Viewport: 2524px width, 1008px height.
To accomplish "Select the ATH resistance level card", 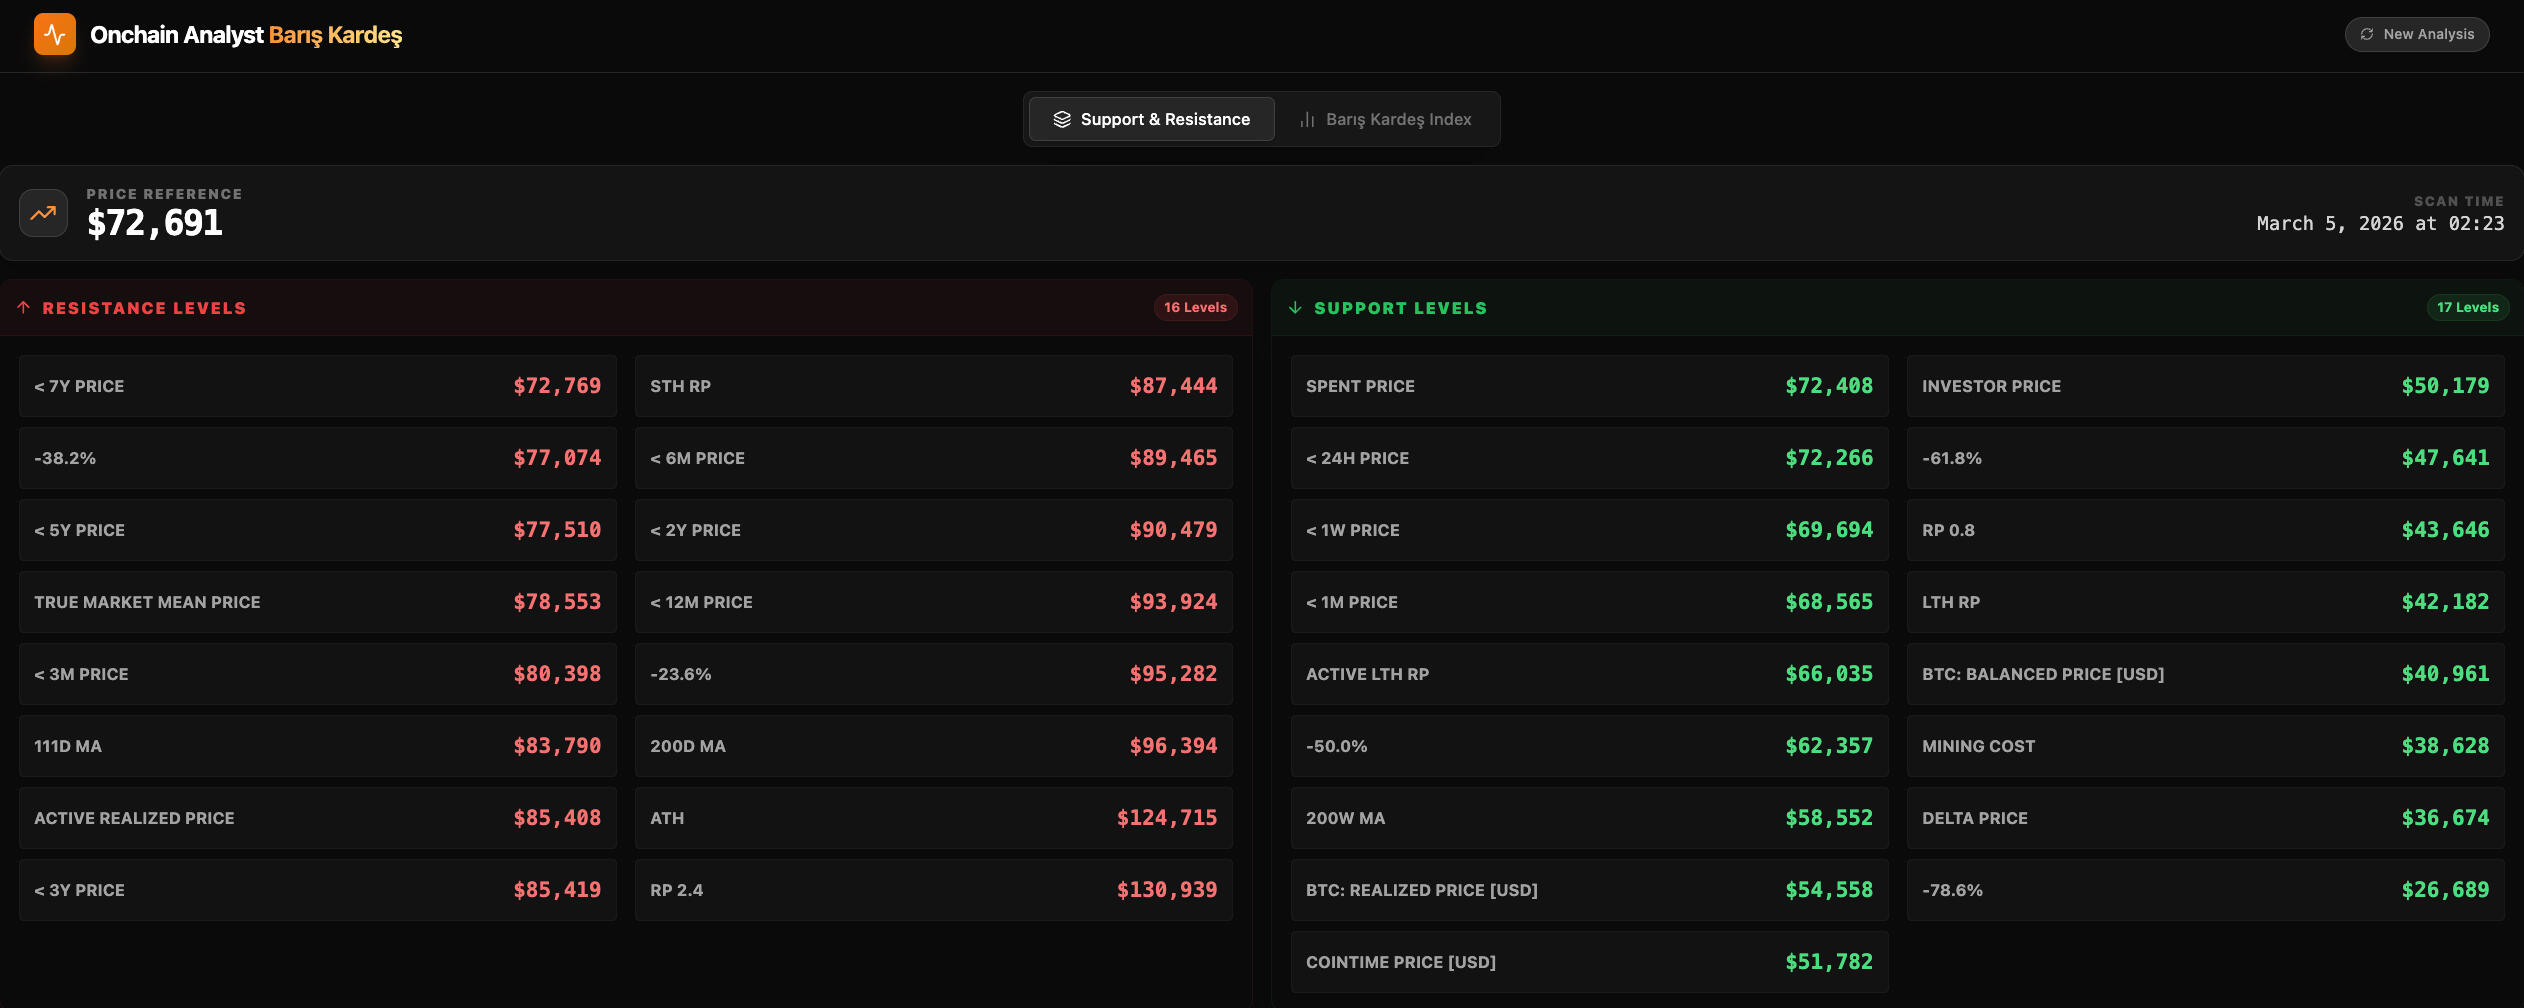I will pos(933,818).
